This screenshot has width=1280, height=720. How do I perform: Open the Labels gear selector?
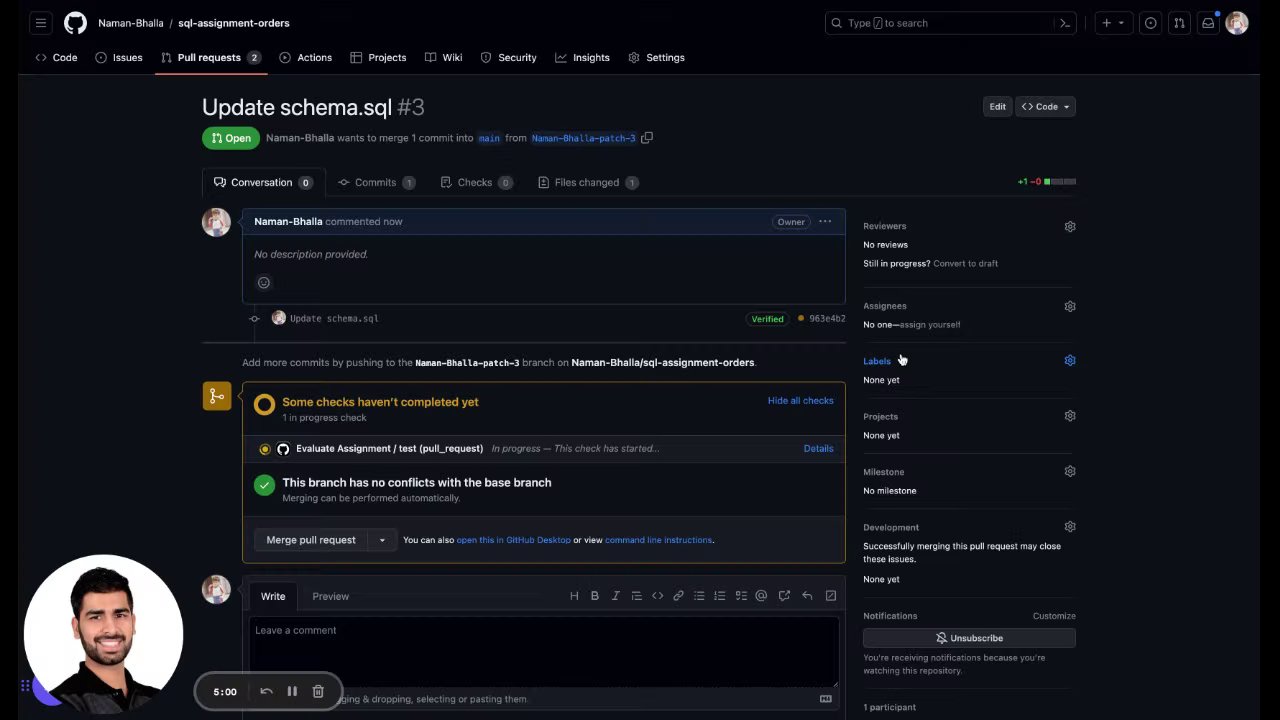(1070, 361)
